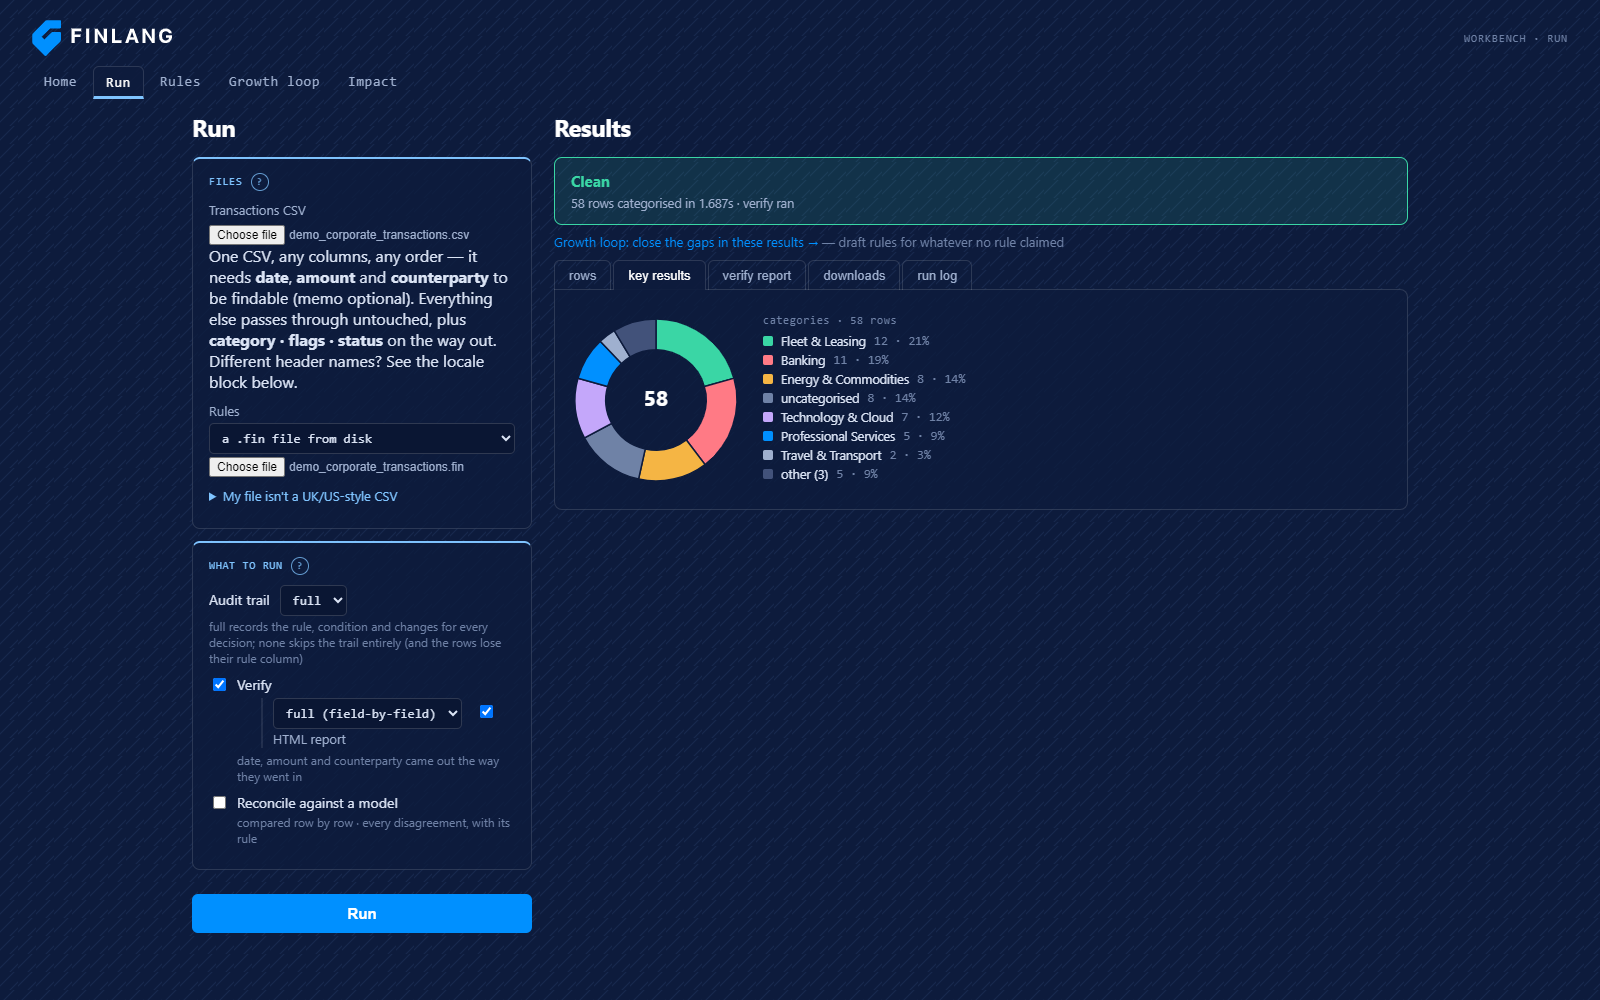Screen dimensions: 1600x1000
Task: Toggle the Verify checkbox
Action: 219,685
